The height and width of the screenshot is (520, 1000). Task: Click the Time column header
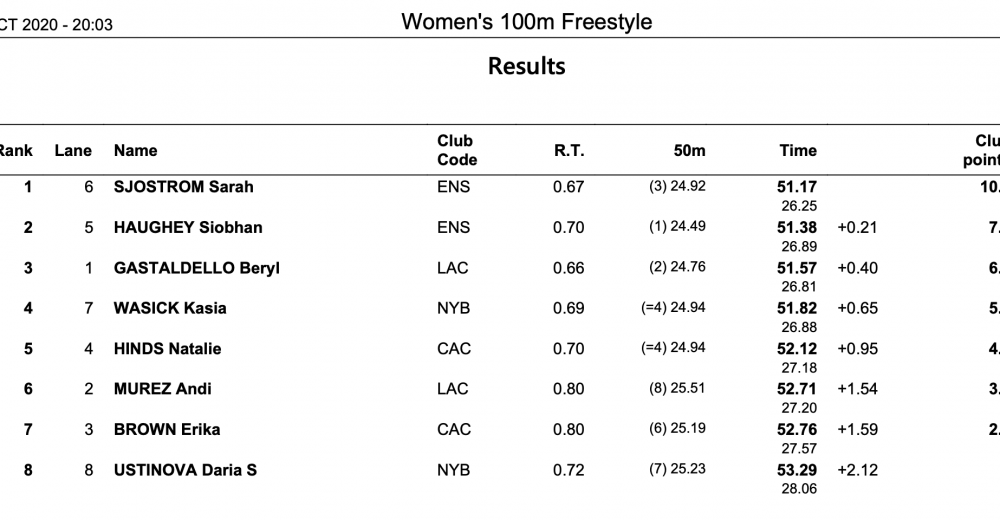(x=798, y=151)
